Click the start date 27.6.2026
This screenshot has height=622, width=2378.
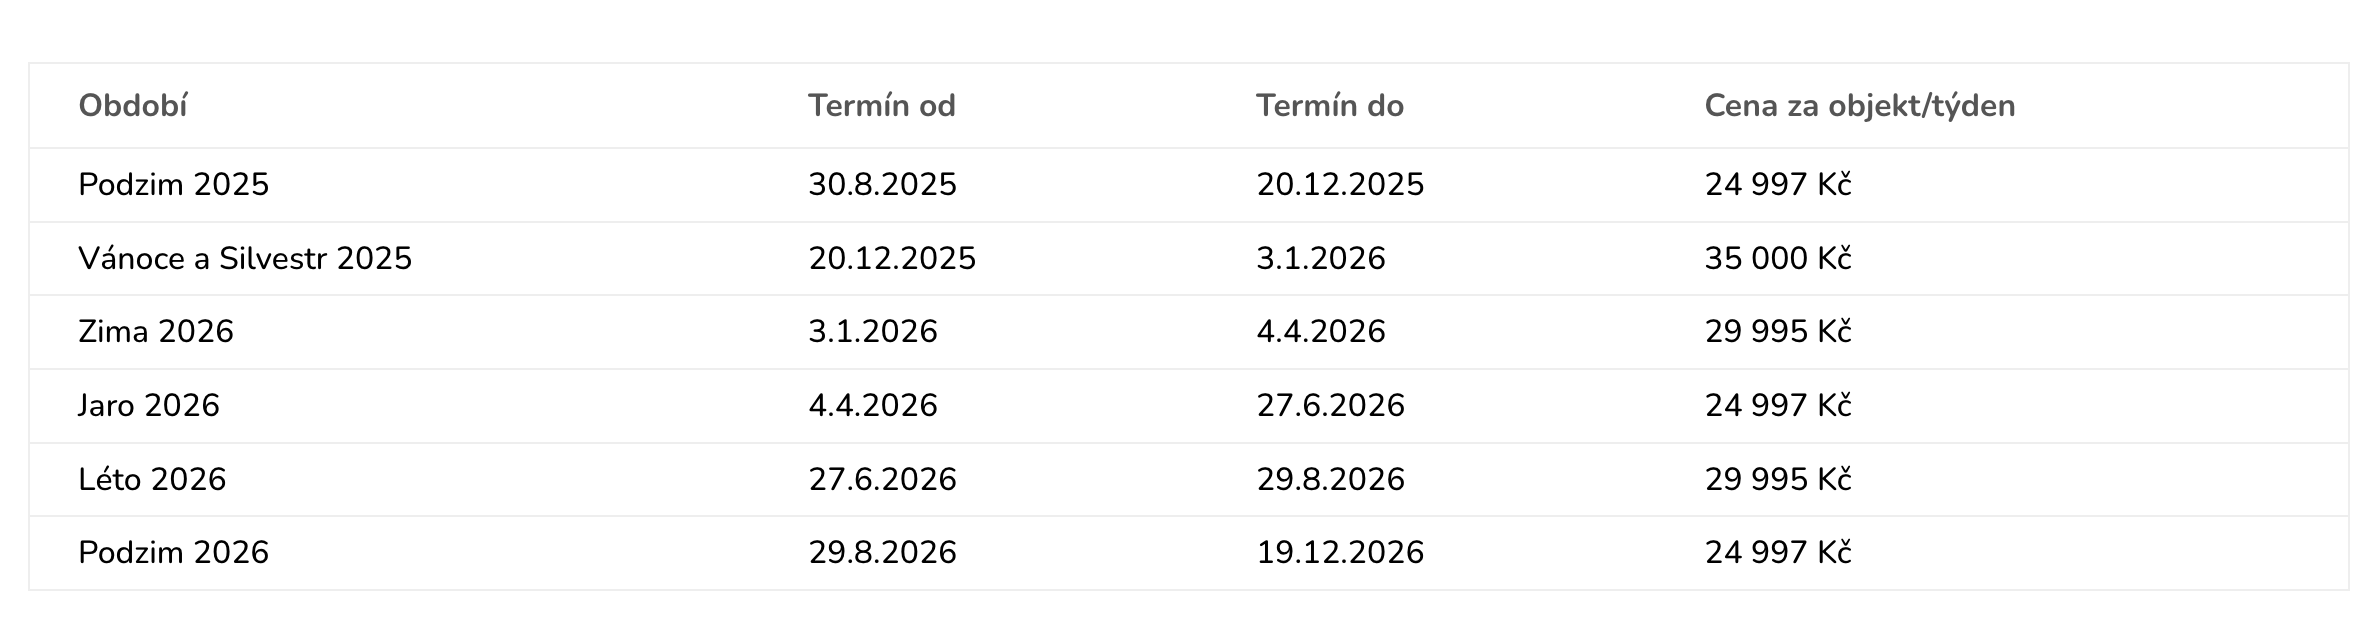pos(882,480)
